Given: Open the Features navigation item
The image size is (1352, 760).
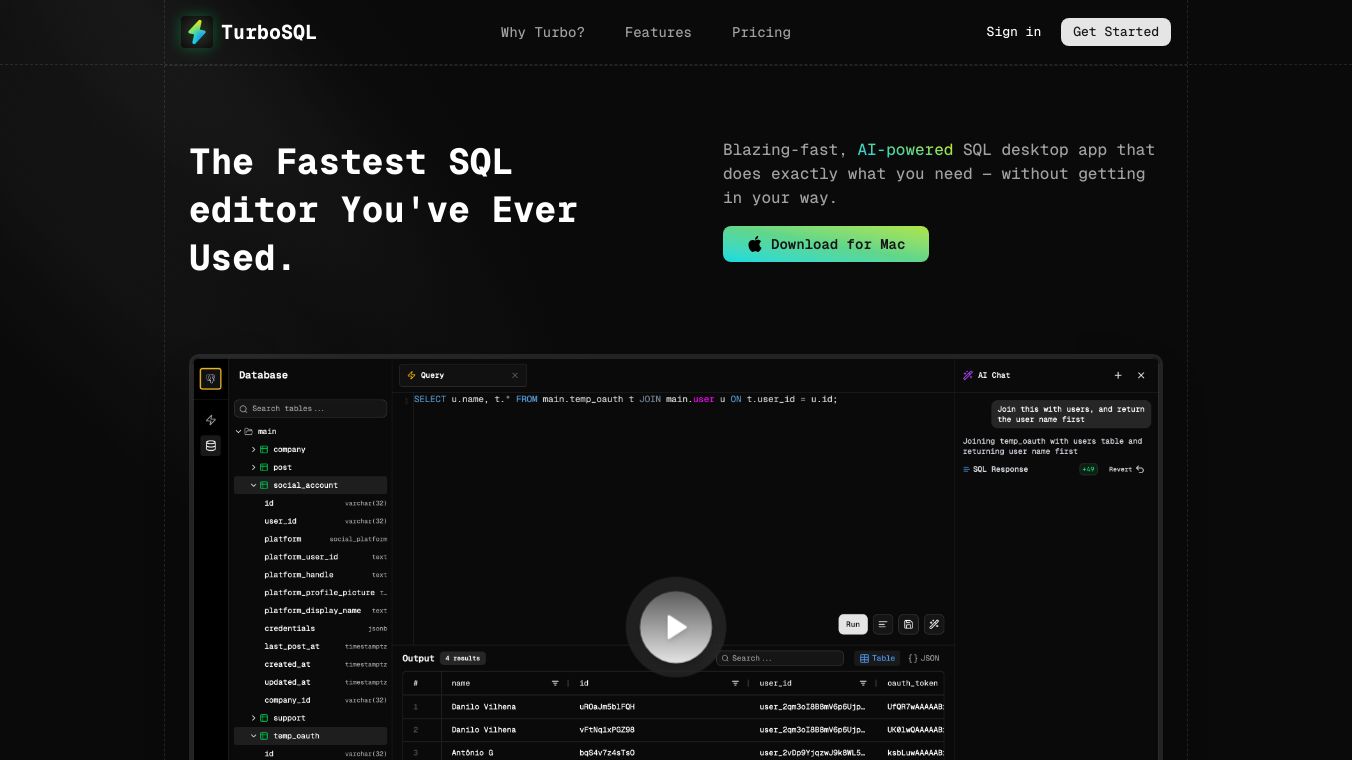Looking at the screenshot, I should pyautogui.click(x=658, y=32).
